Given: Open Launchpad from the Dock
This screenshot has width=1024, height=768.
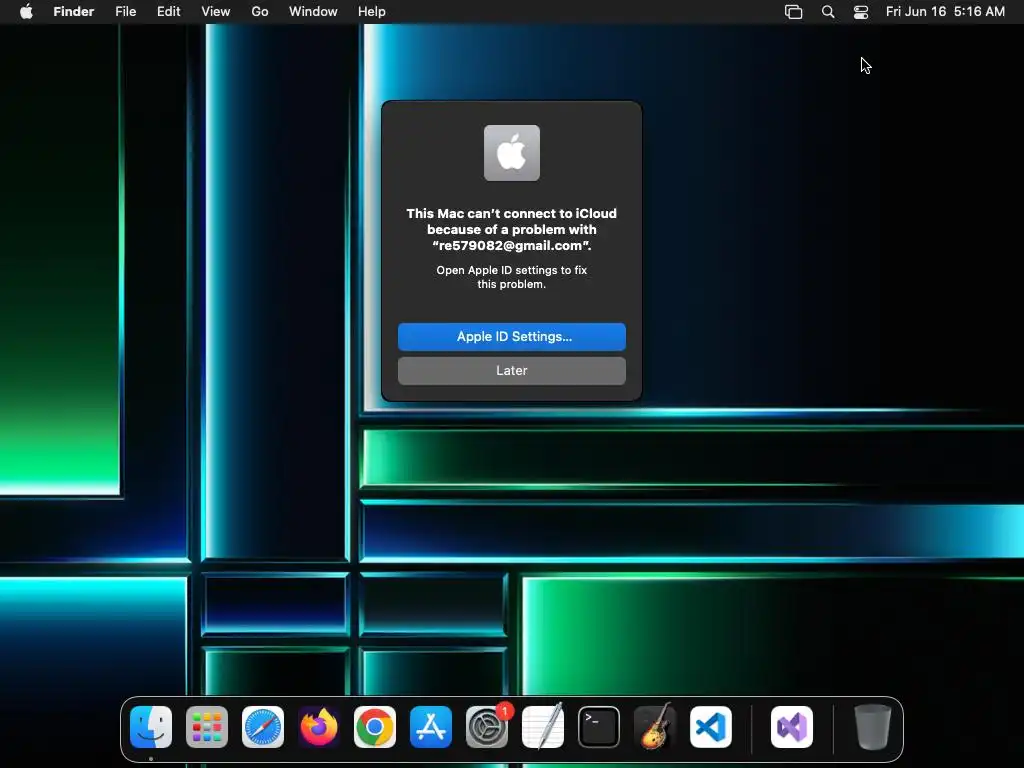Looking at the screenshot, I should (207, 727).
